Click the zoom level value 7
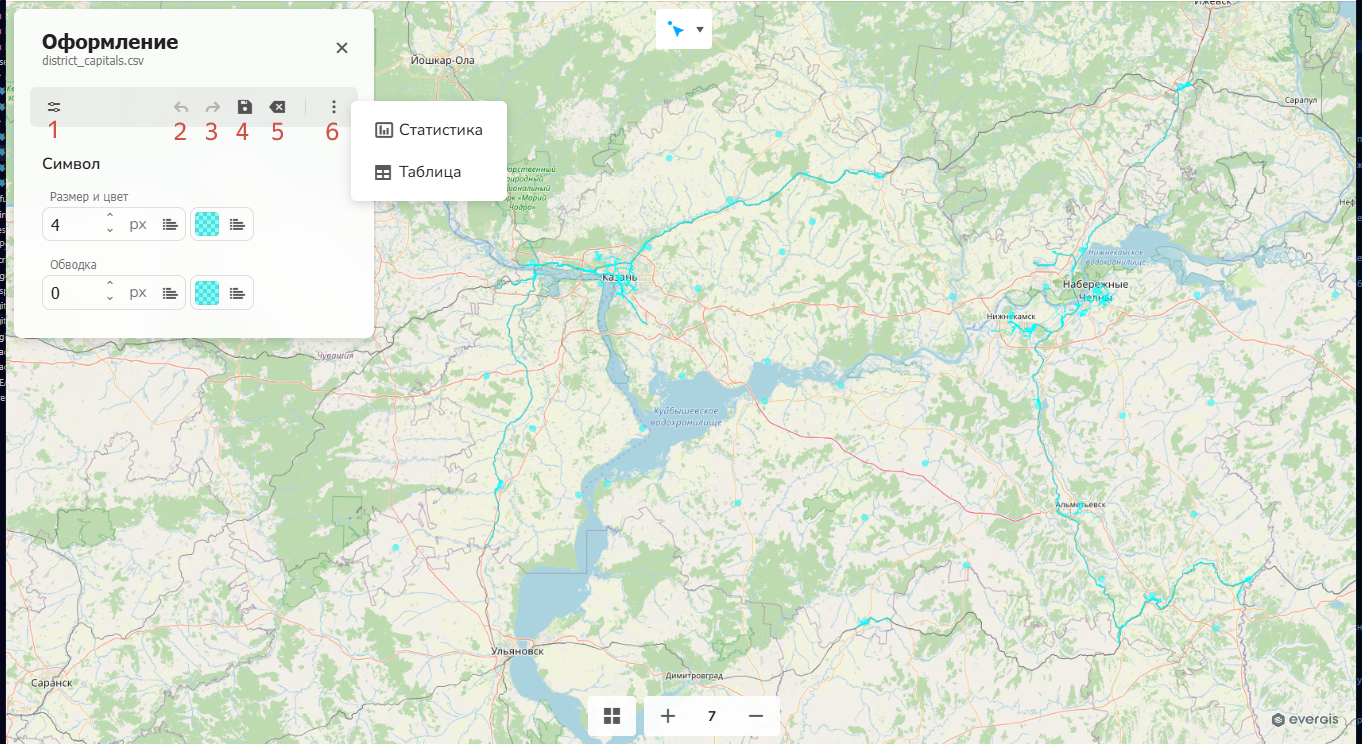 712,716
